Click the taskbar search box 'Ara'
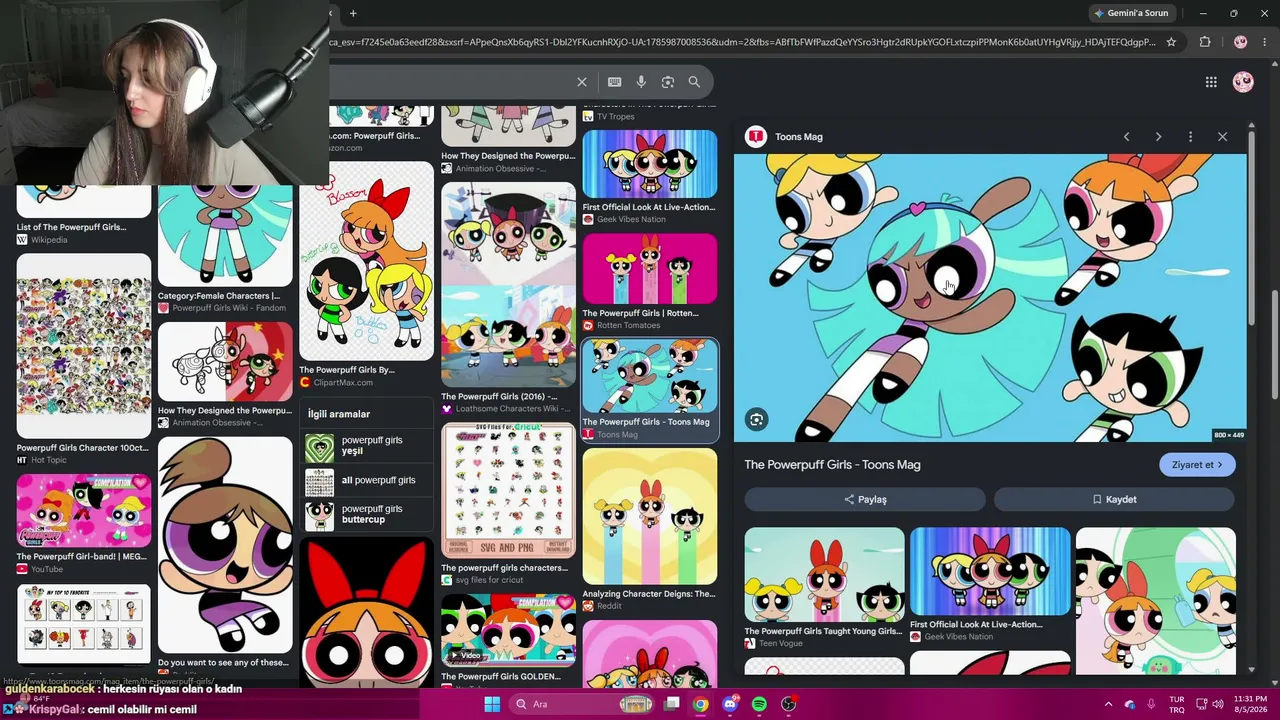Viewport: 1280px width, 720px height. pos(583,704)
